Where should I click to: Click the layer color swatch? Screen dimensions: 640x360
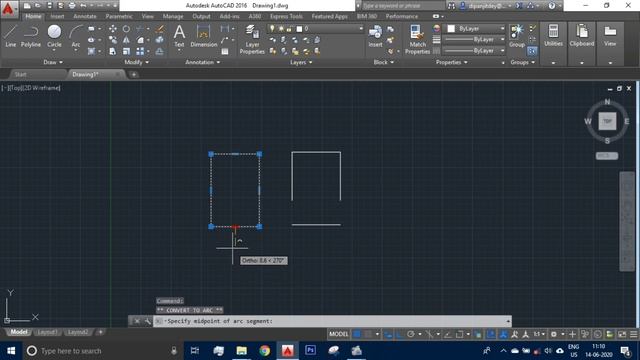pyautogui.click(x=299, y=29)
